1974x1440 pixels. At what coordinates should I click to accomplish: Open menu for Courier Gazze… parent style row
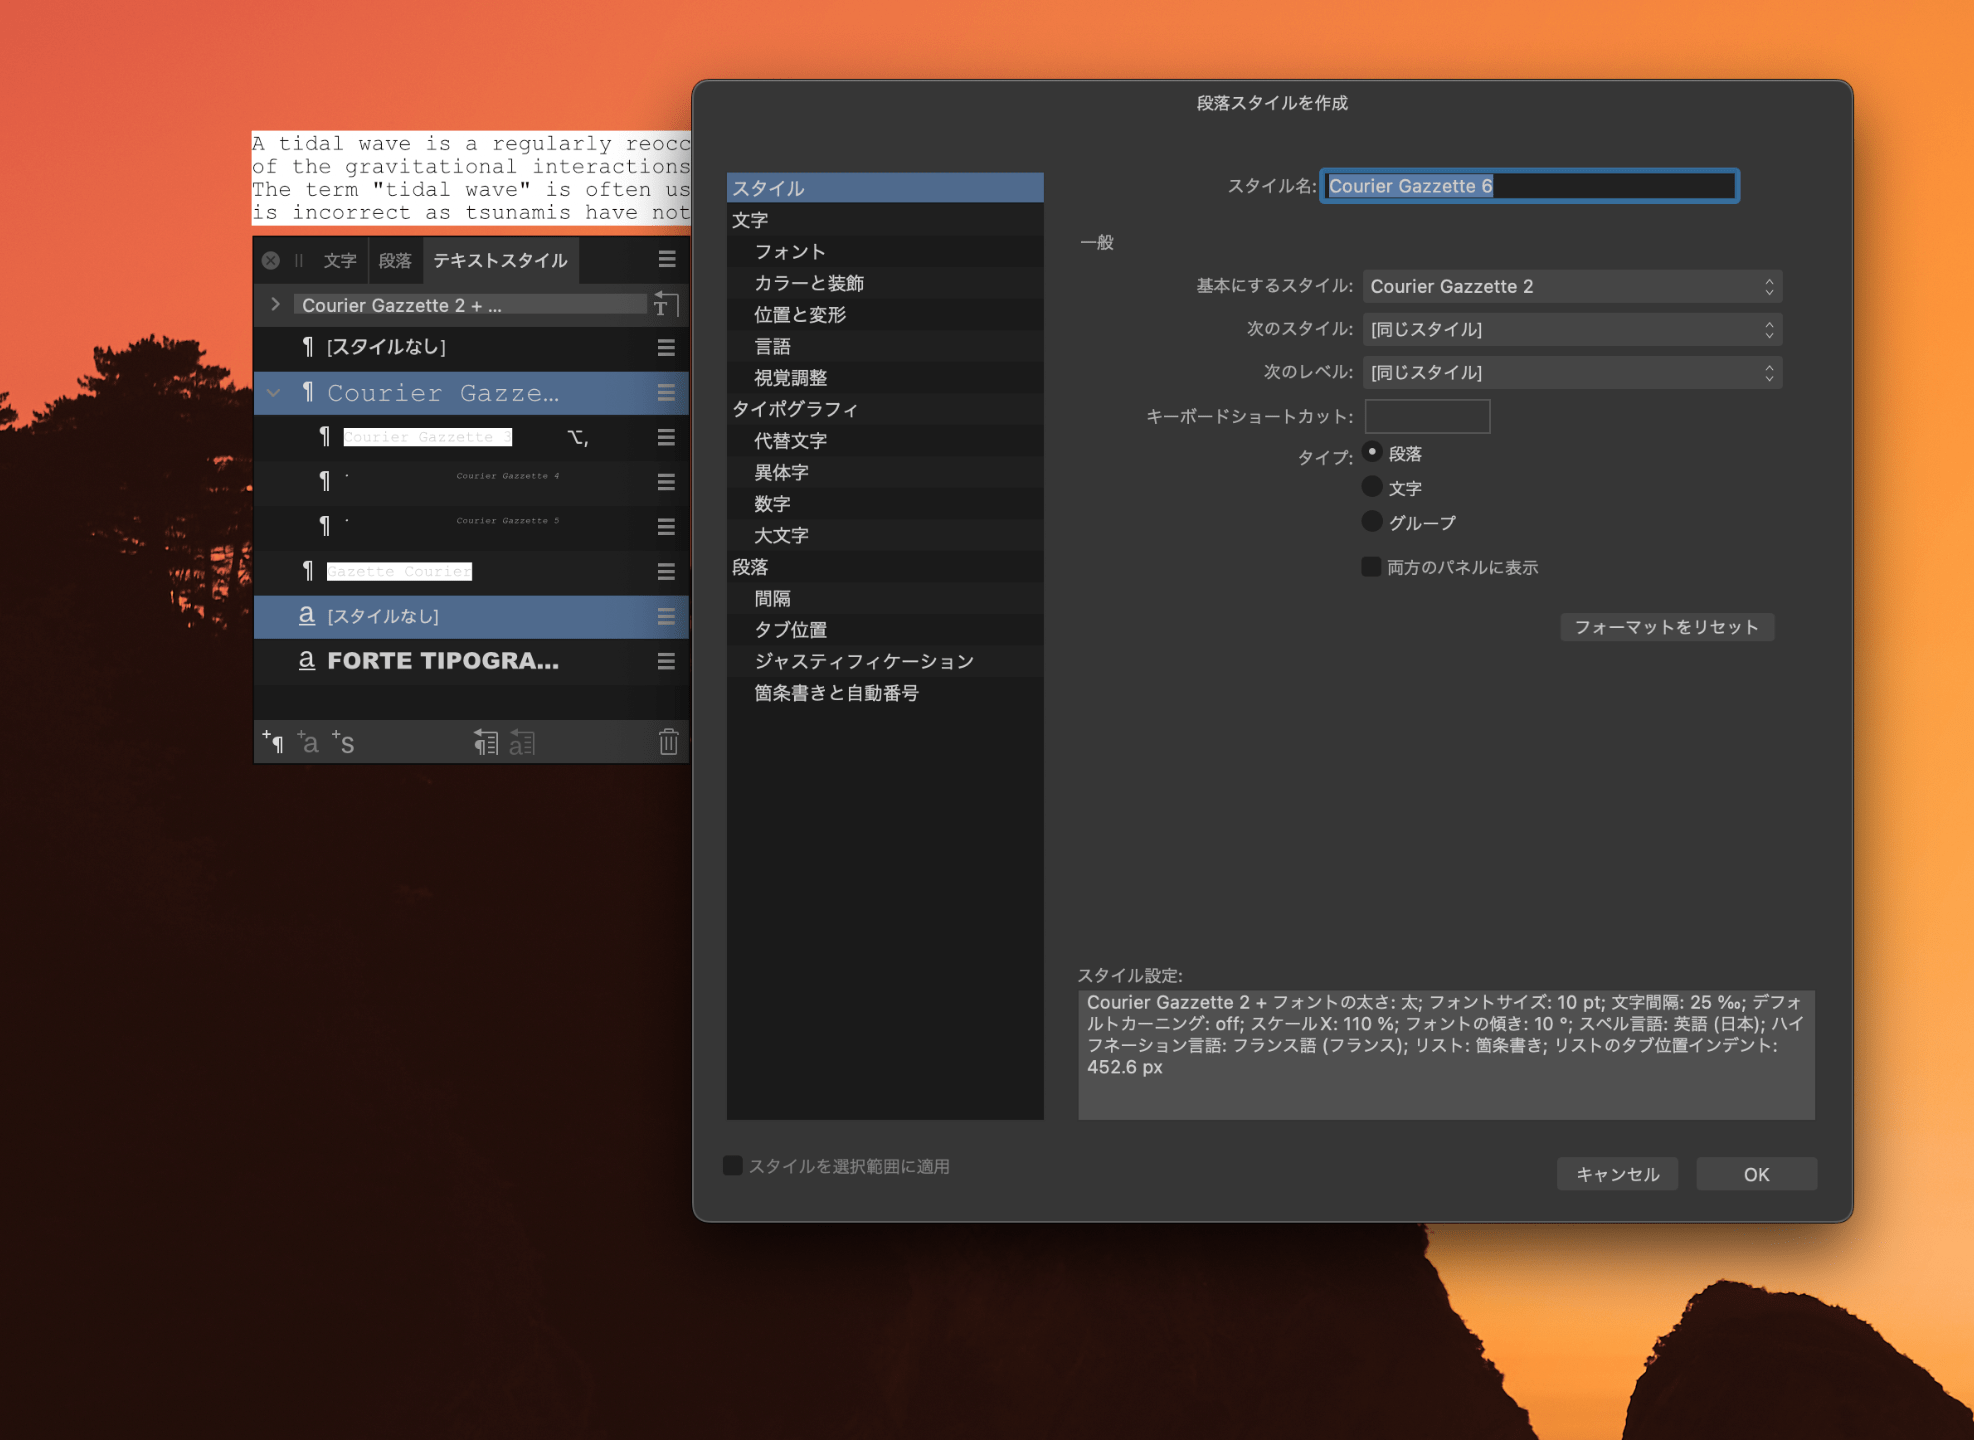point(666,393)
